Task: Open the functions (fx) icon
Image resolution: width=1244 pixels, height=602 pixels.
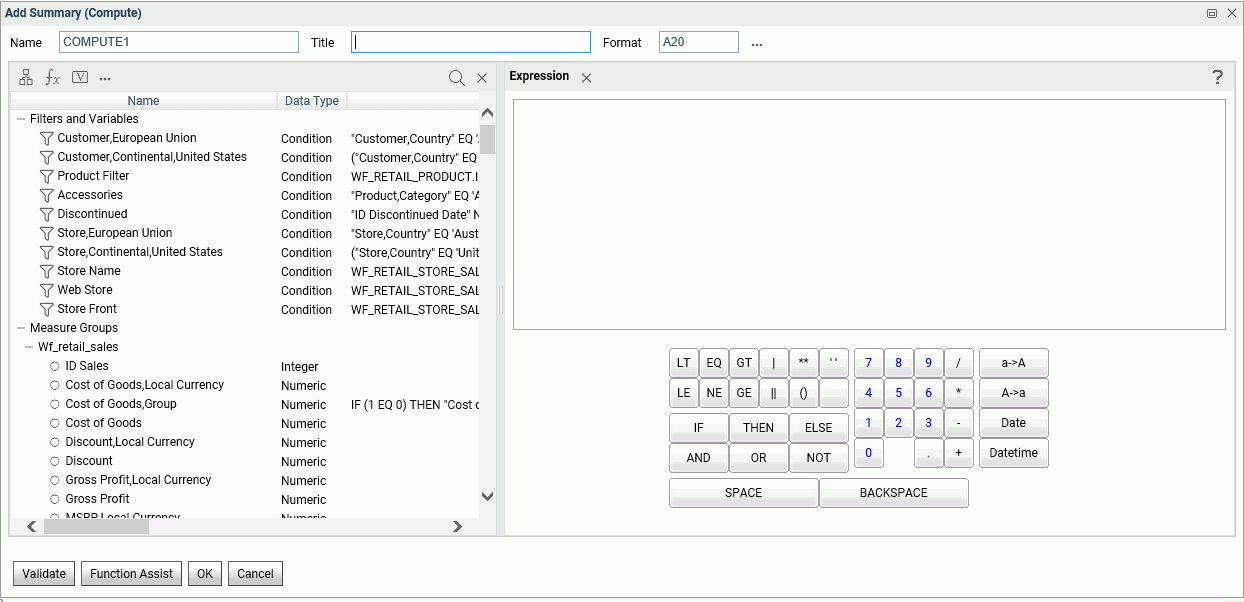Action: pyautogui.click(x=53, y=77)
